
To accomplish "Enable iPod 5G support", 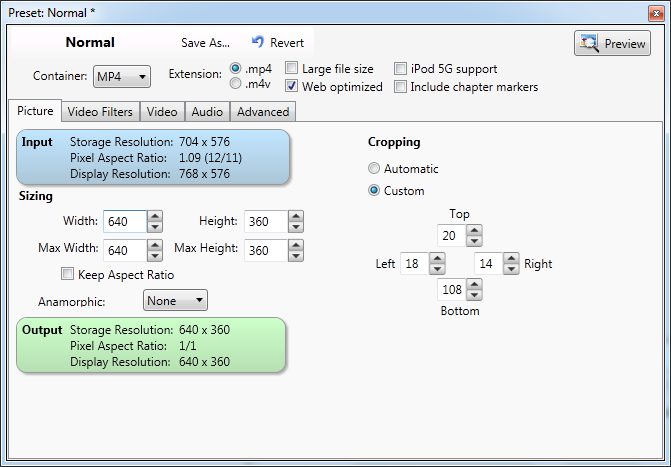I will (400, 68).
